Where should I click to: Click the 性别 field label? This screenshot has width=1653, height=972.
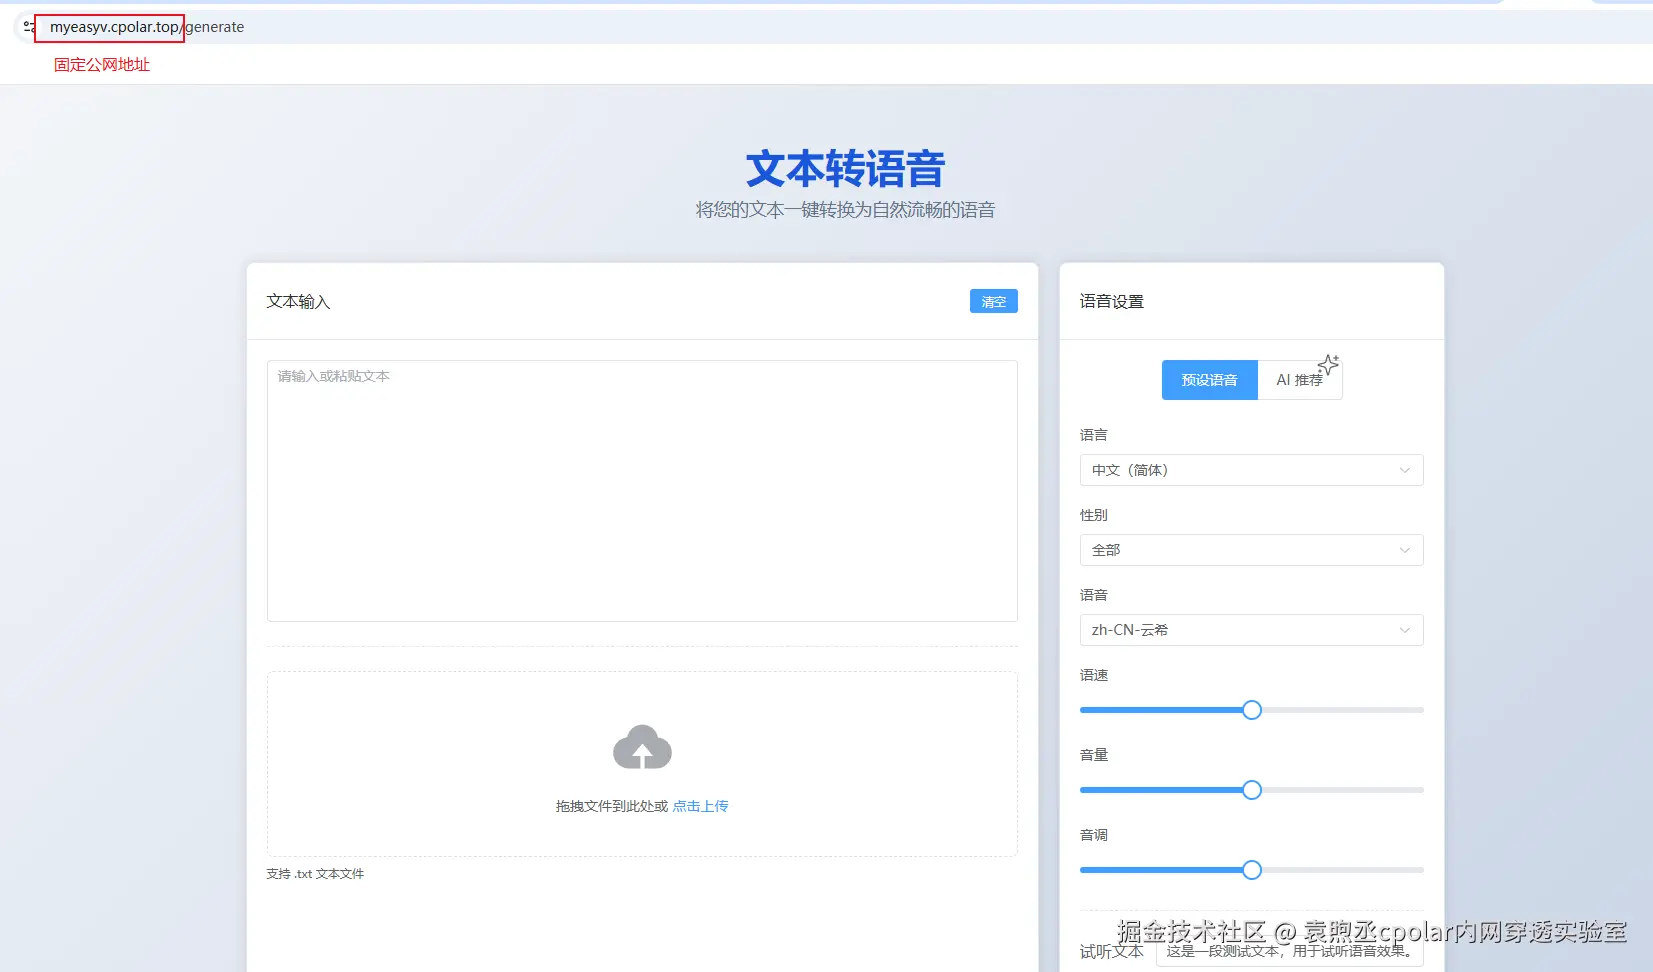[x=1094, y=515]
